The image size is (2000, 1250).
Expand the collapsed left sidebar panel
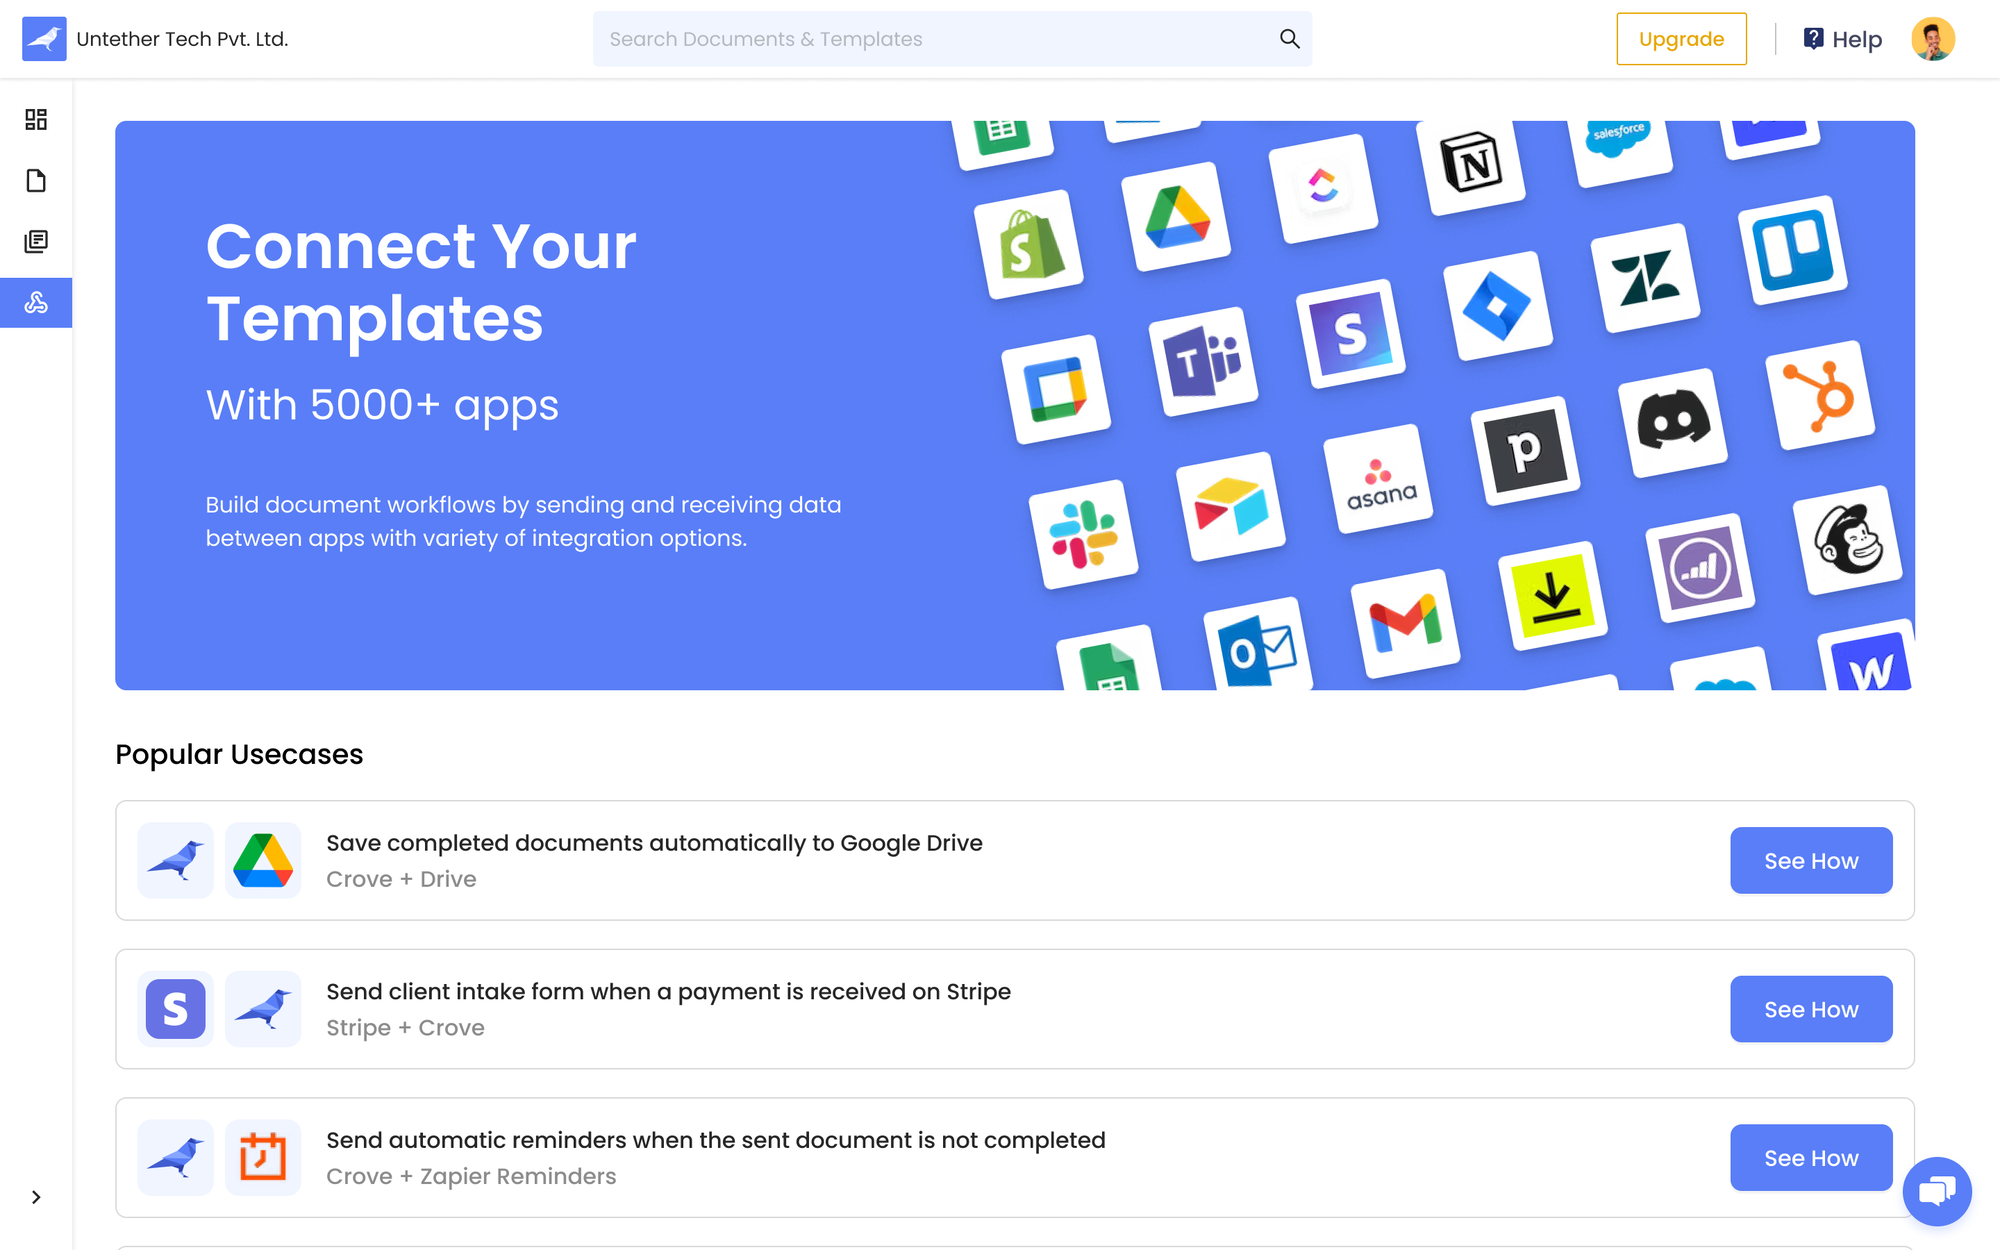(36, 1197)
